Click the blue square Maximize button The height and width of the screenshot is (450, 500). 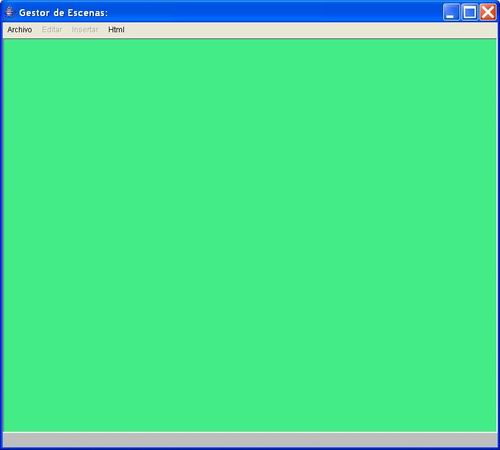tap(470, 12)
